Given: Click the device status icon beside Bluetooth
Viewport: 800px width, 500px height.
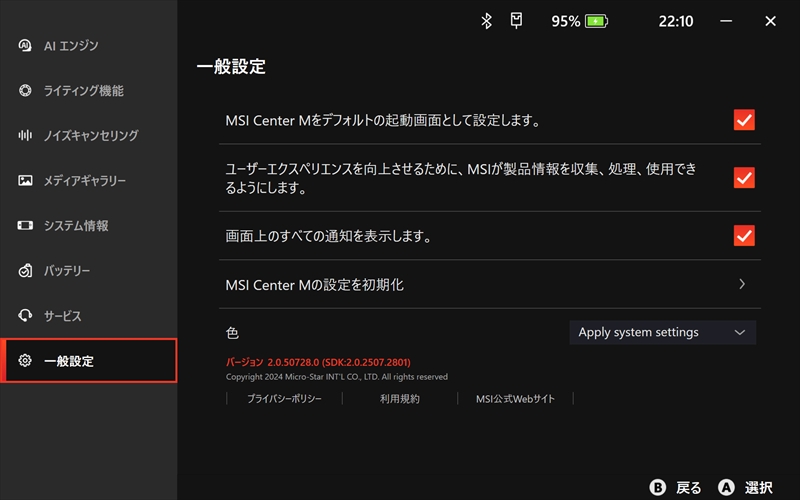Looking at the screenshot, I should (x=516, y=20).
